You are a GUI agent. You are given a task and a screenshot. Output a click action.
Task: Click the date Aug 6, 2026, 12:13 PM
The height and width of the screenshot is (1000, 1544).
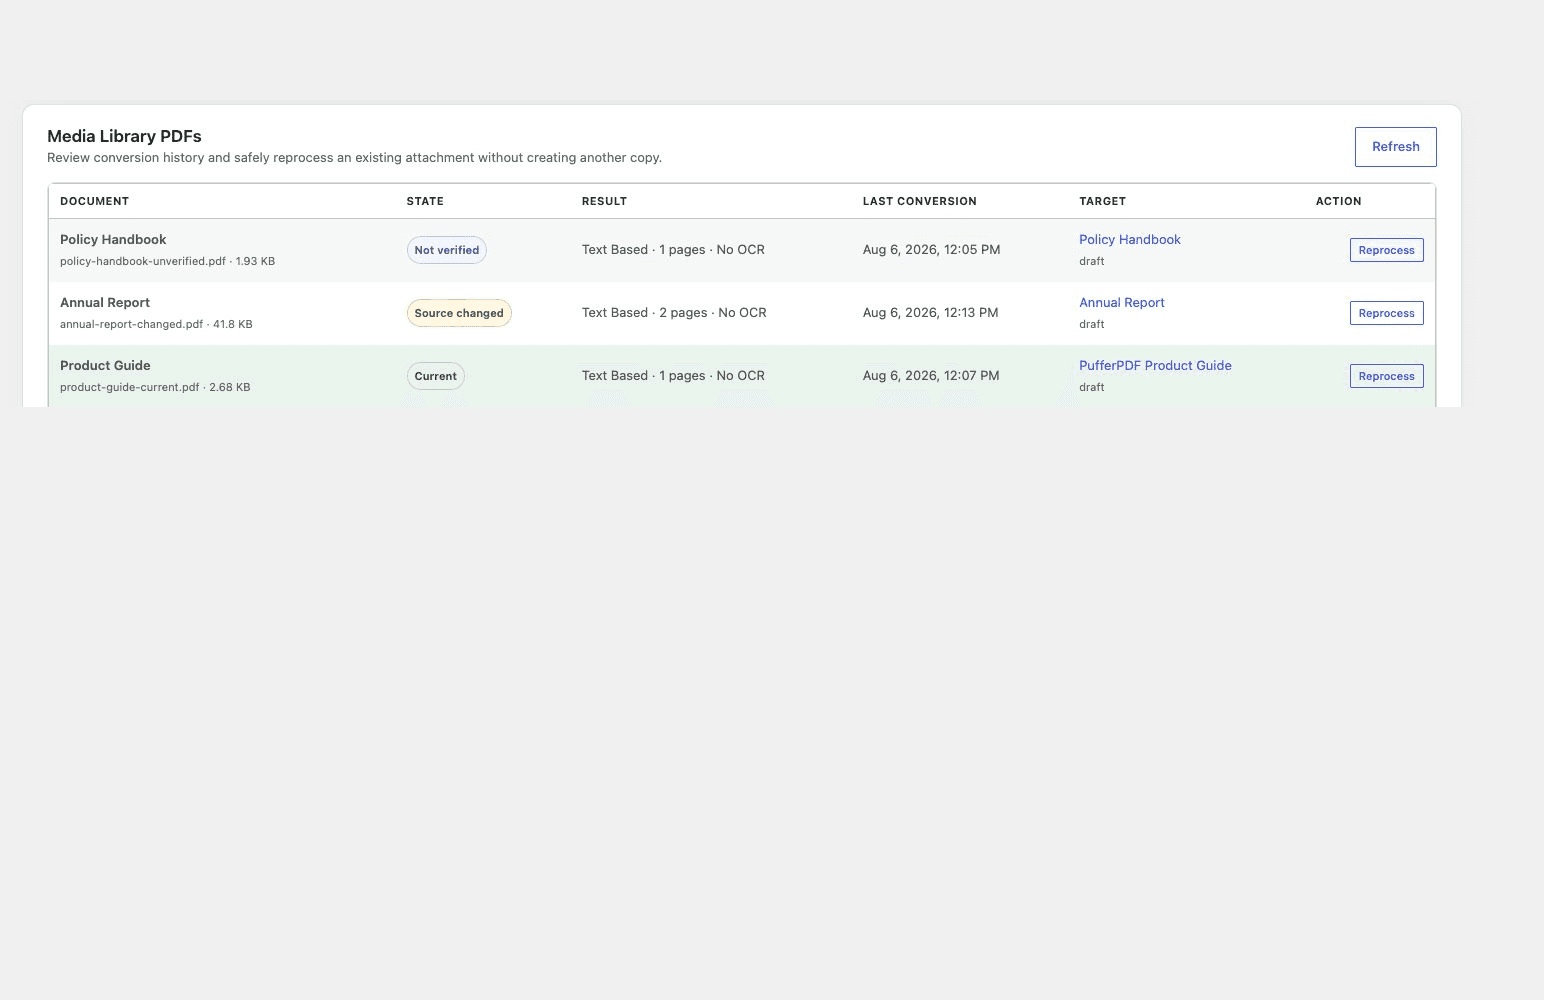[930, 313]
